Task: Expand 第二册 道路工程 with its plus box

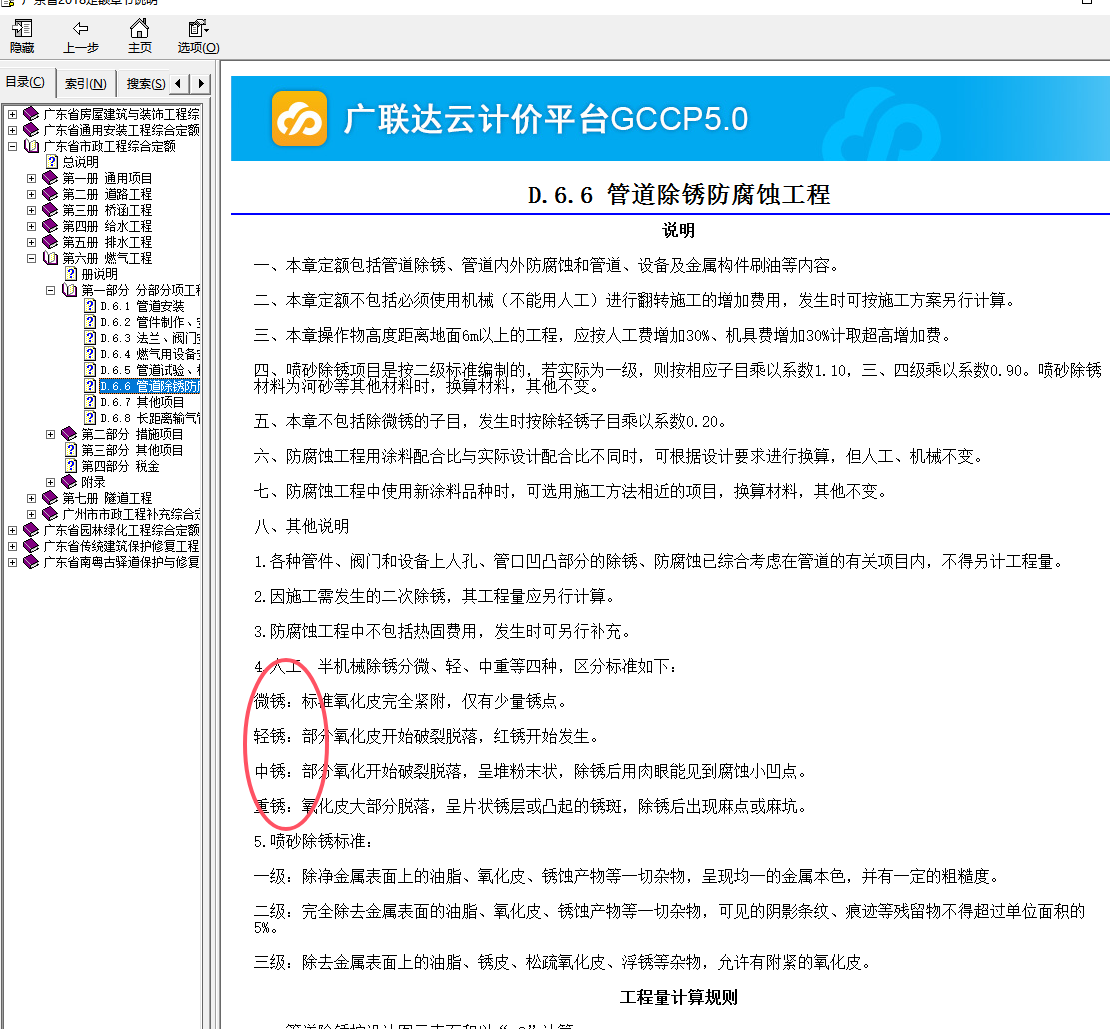Action: pos(31,194)
